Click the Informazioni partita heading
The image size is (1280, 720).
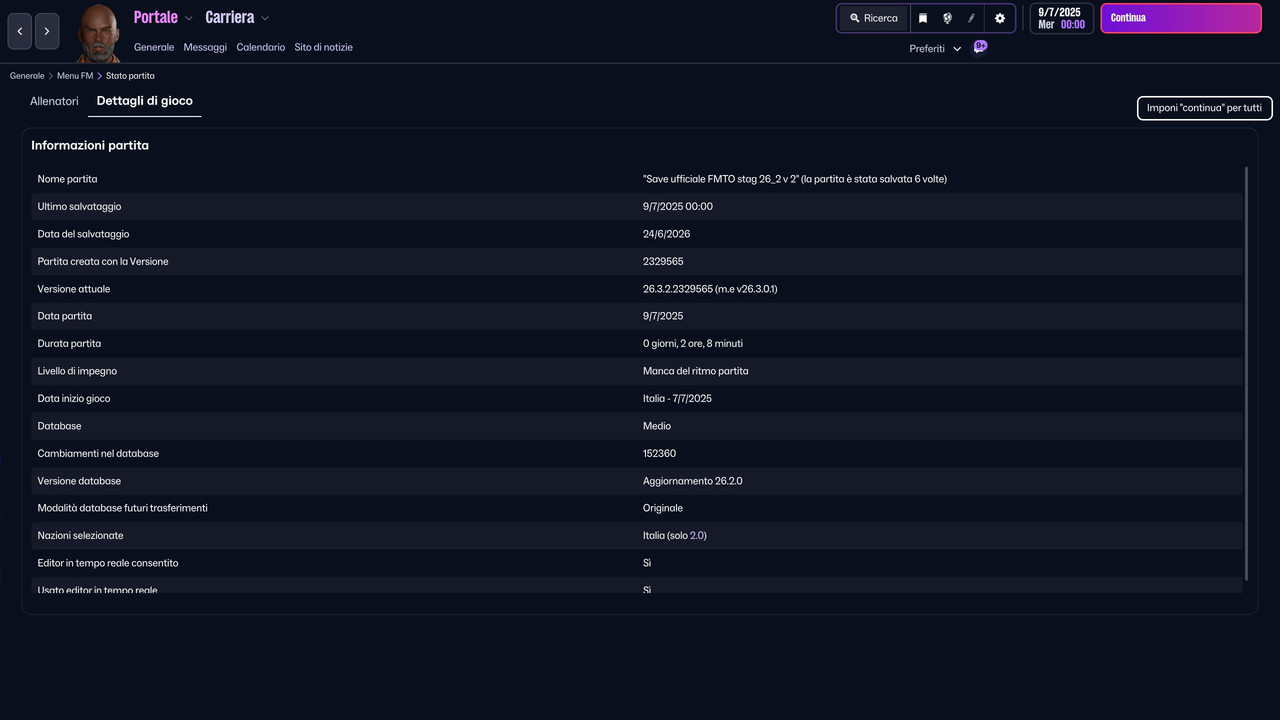pos(90,146)
